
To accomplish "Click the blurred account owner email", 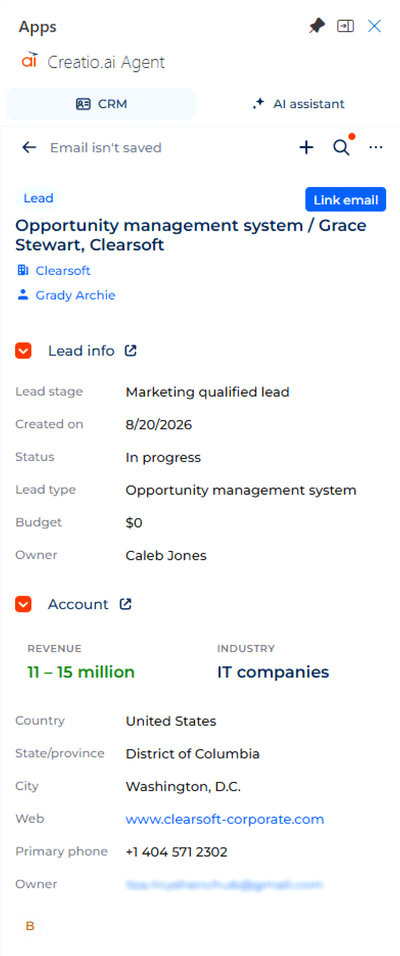I will click(x=224, y=884).
